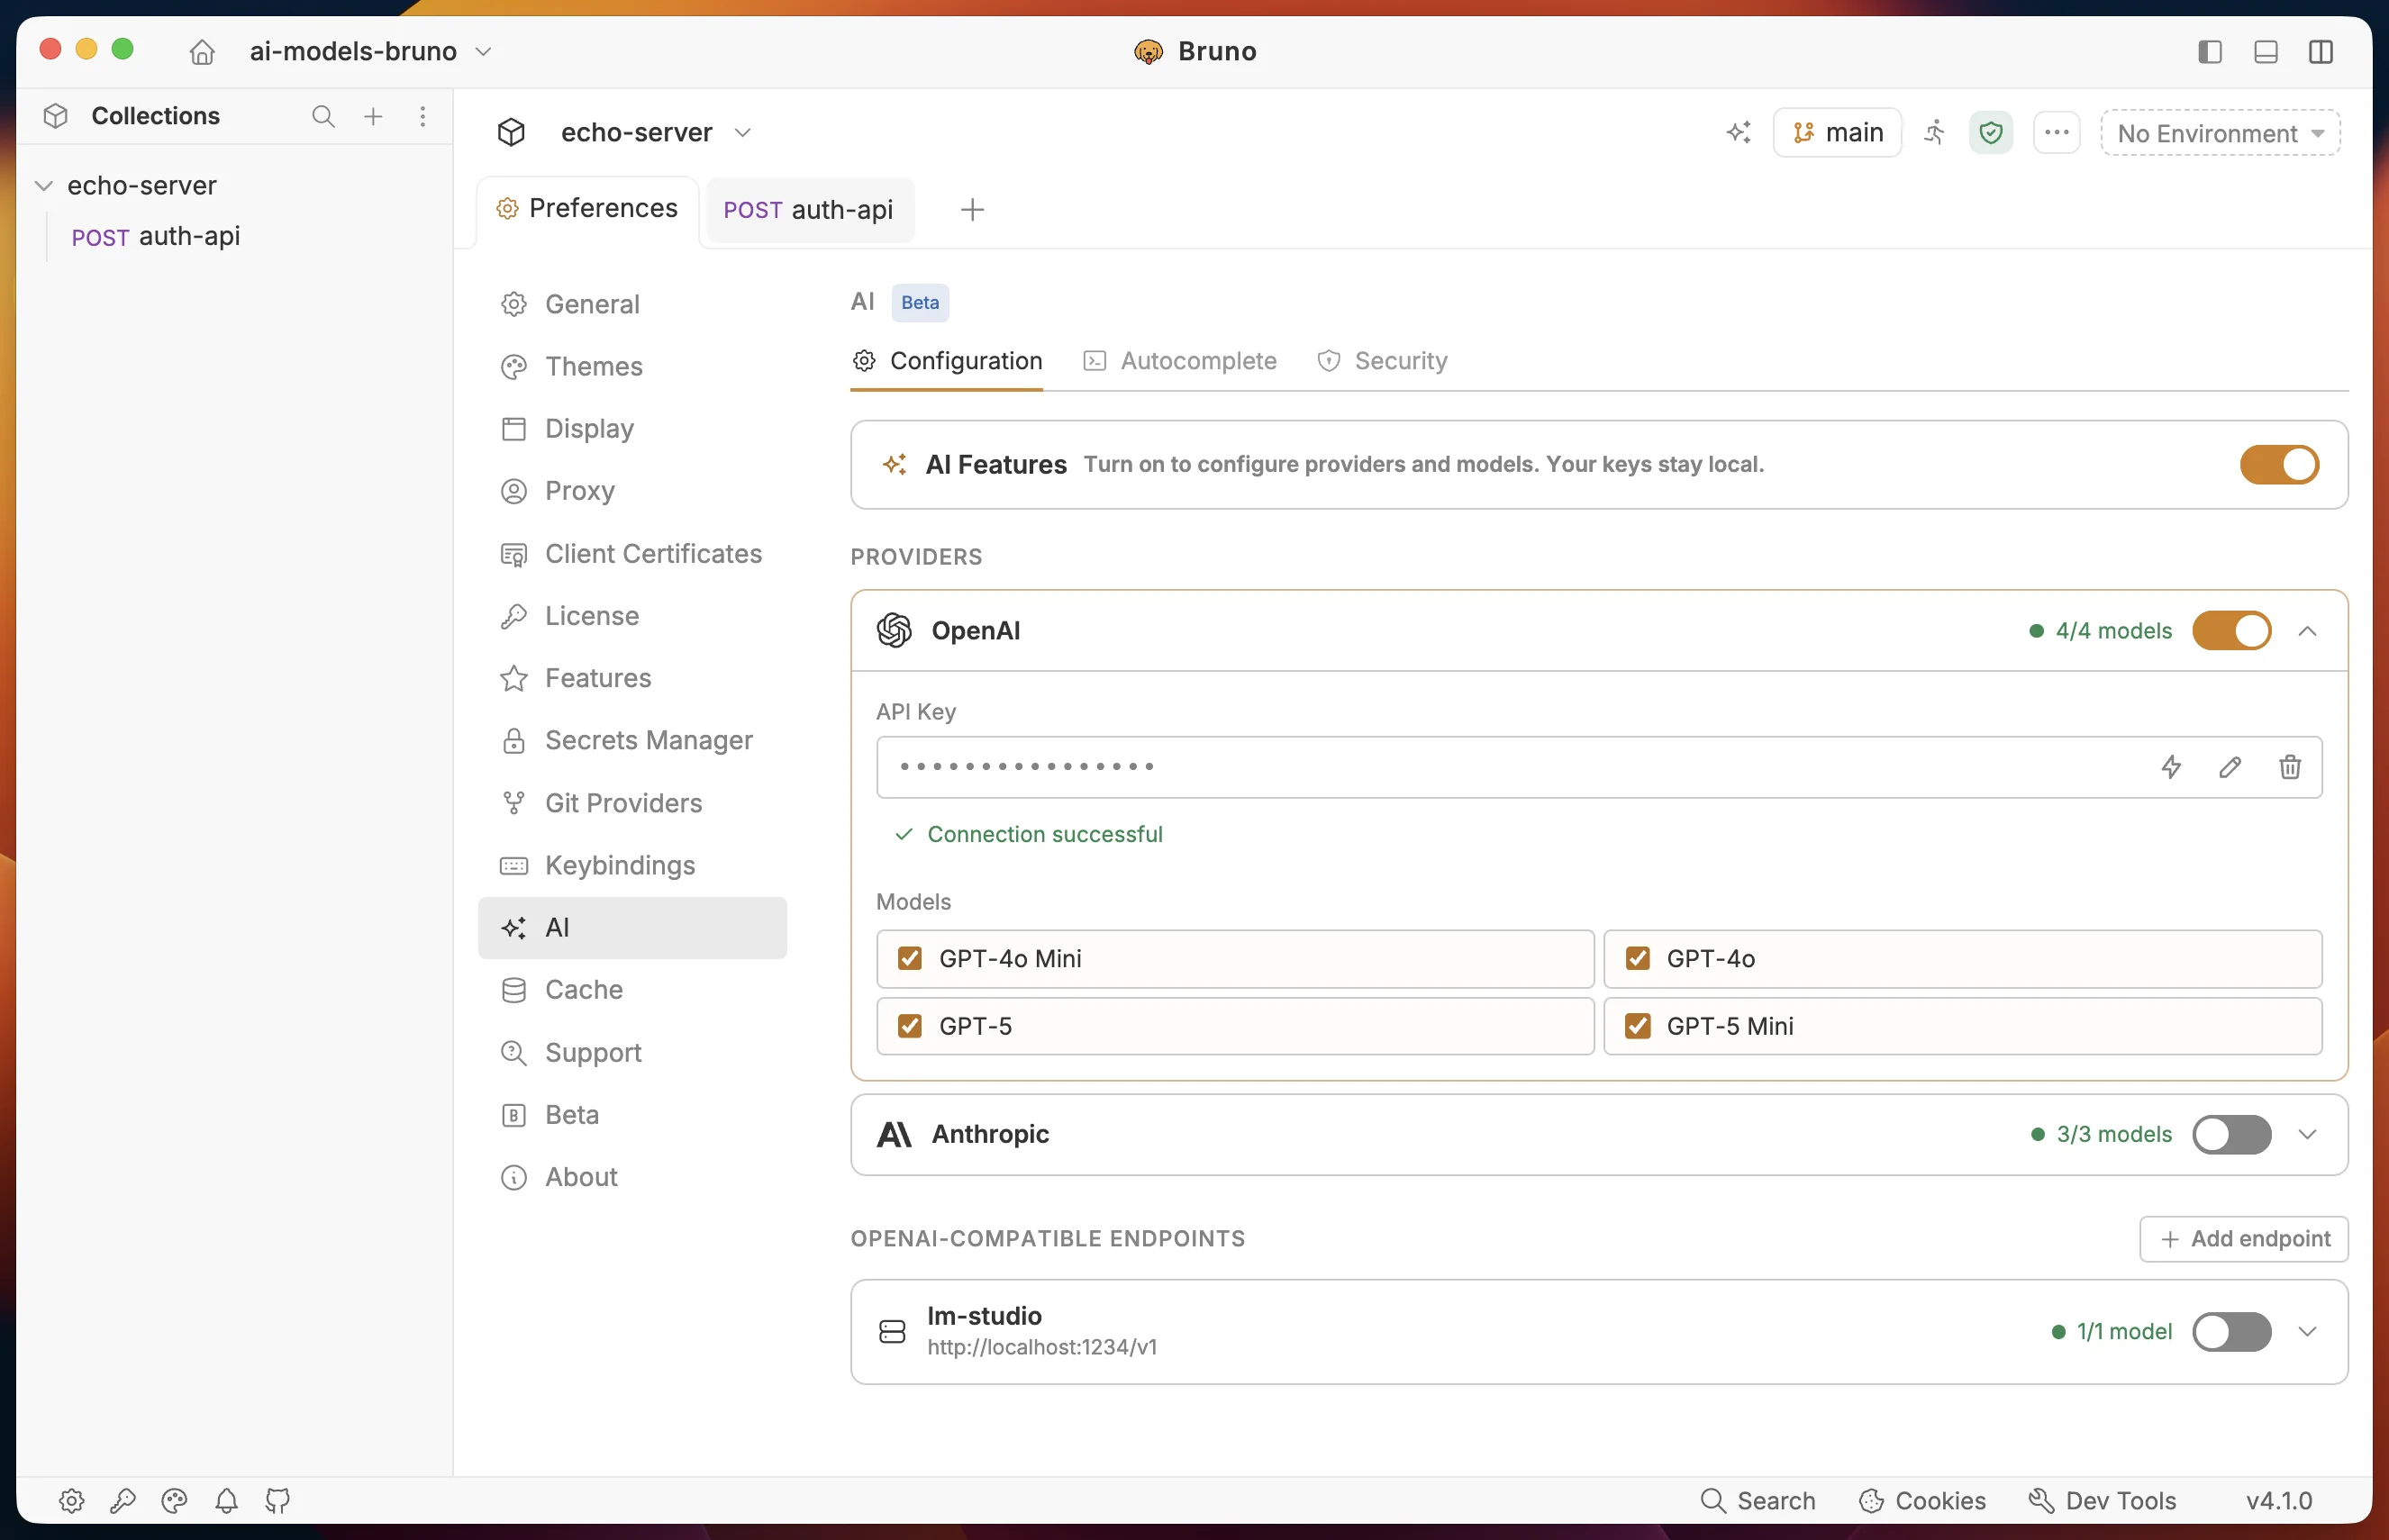Open notifications bell in status bar

tap(227, 1500)
